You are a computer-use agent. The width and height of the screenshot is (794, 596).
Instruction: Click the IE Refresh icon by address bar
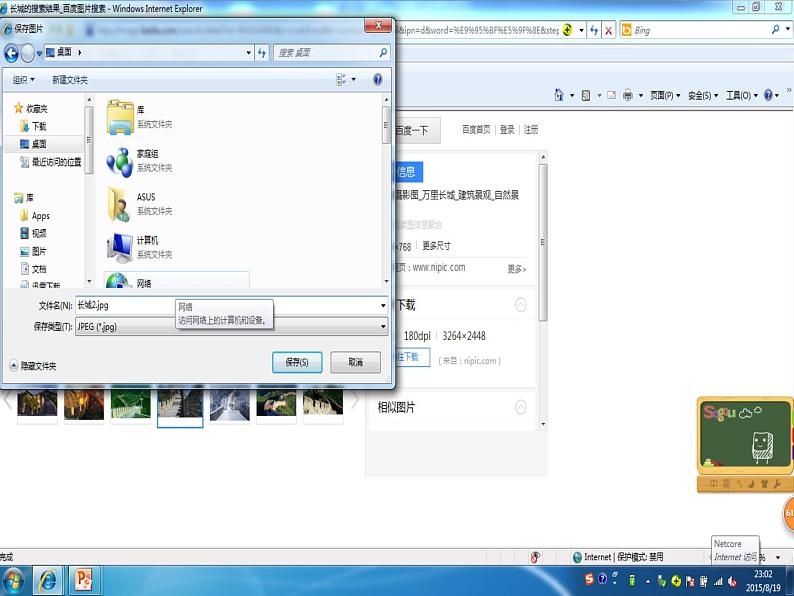click(x=594, y=30)
